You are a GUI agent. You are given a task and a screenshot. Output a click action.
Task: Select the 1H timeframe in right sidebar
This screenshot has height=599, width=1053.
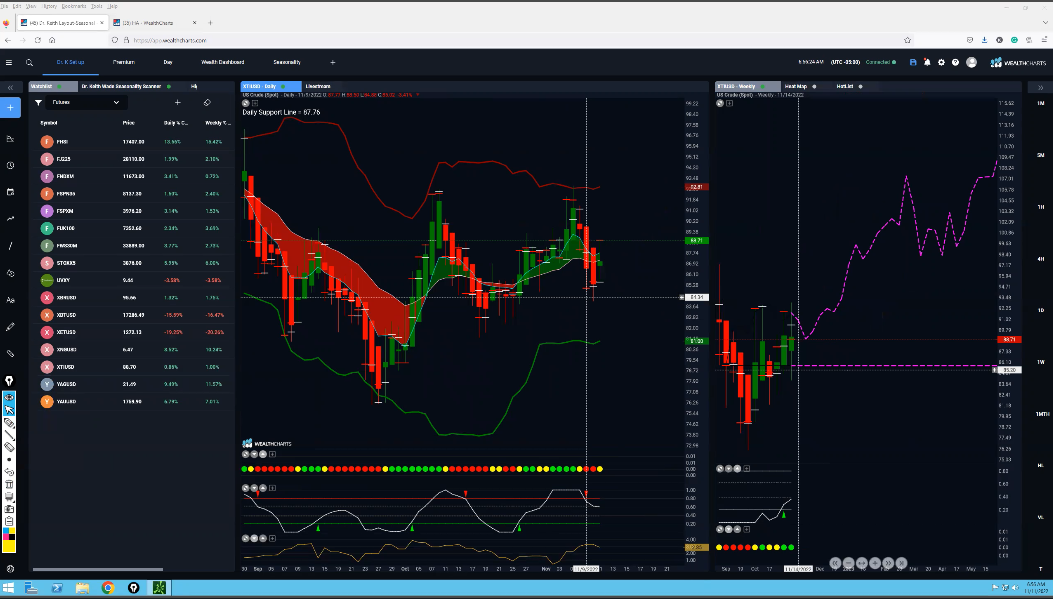pyautogui.click(x=1040, y=207)
